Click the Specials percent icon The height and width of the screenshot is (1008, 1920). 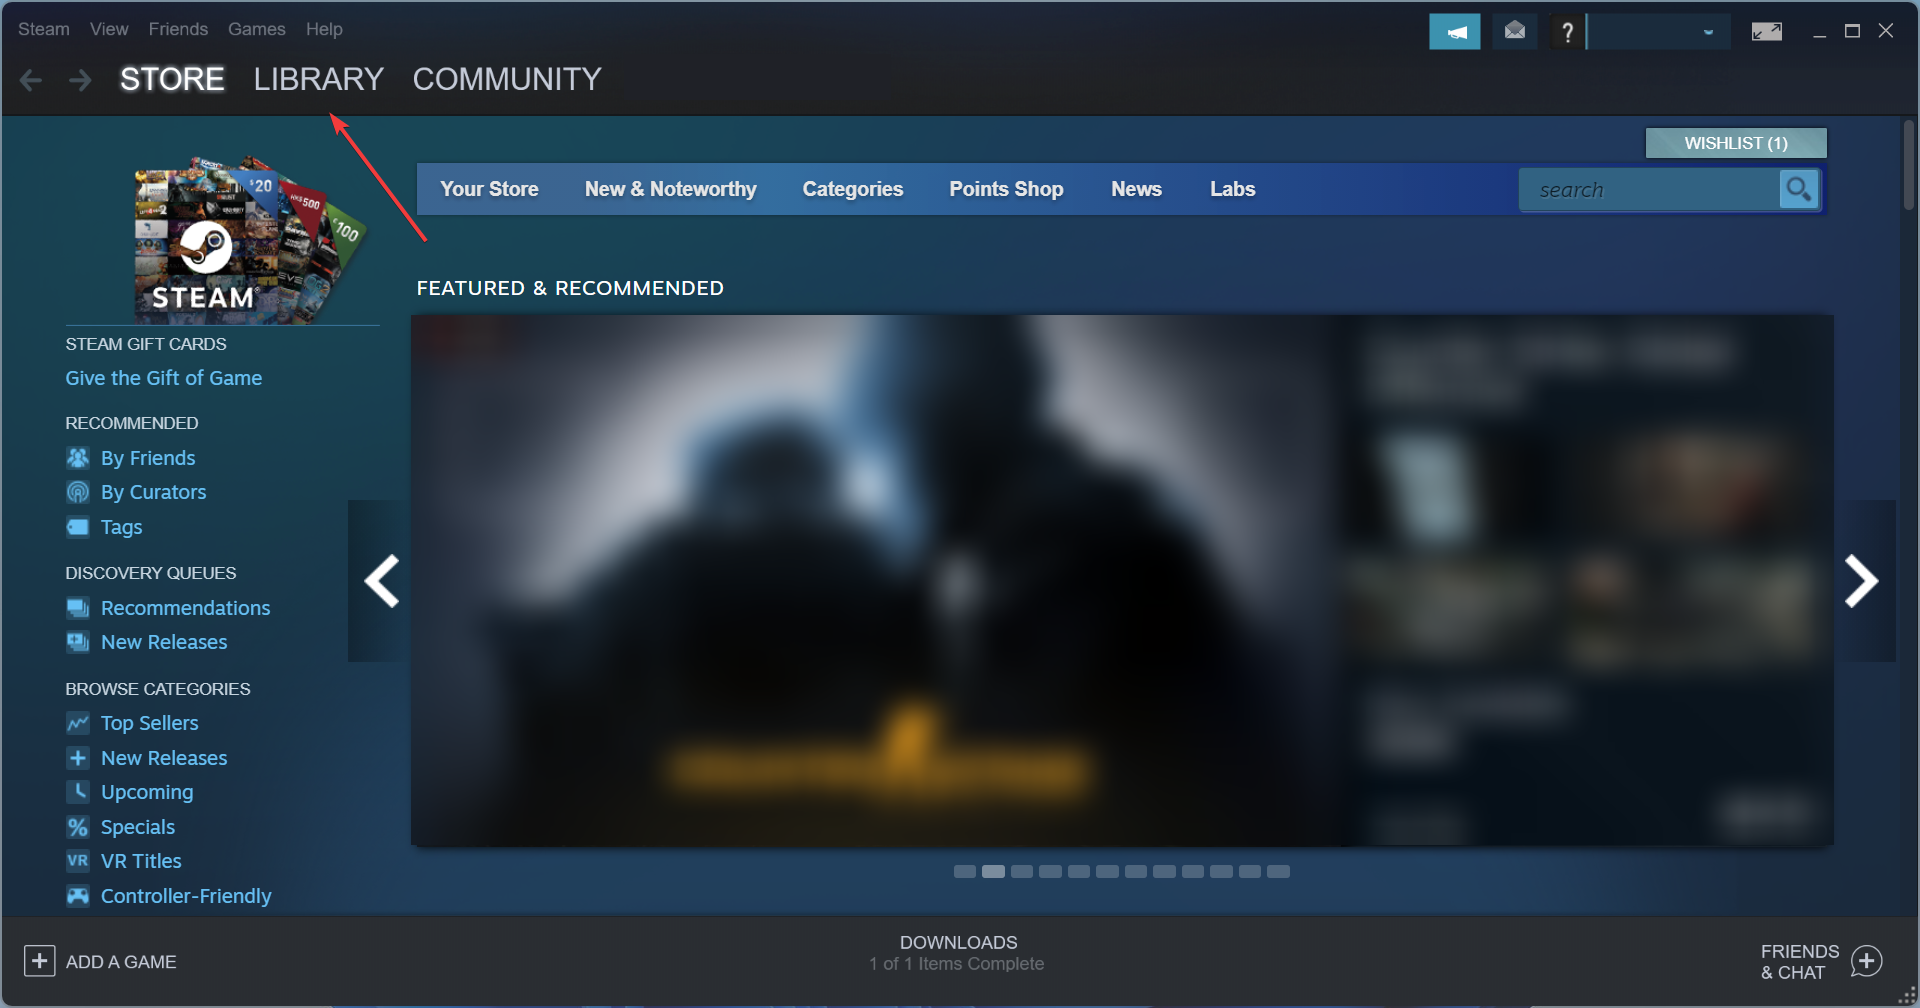(x=78, y=827)
